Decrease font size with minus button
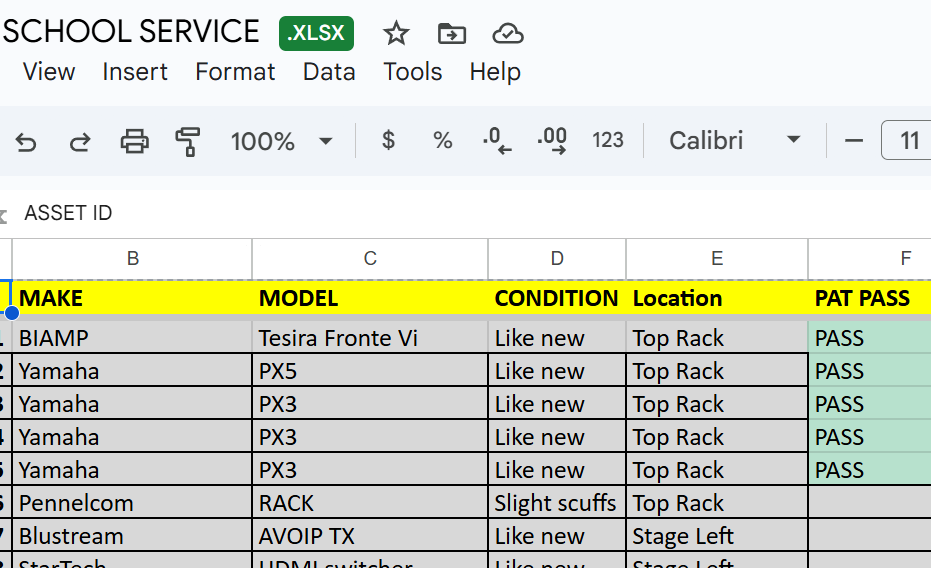Image resolution: width=931 pixels, height=568 pixels. (853, 141)
